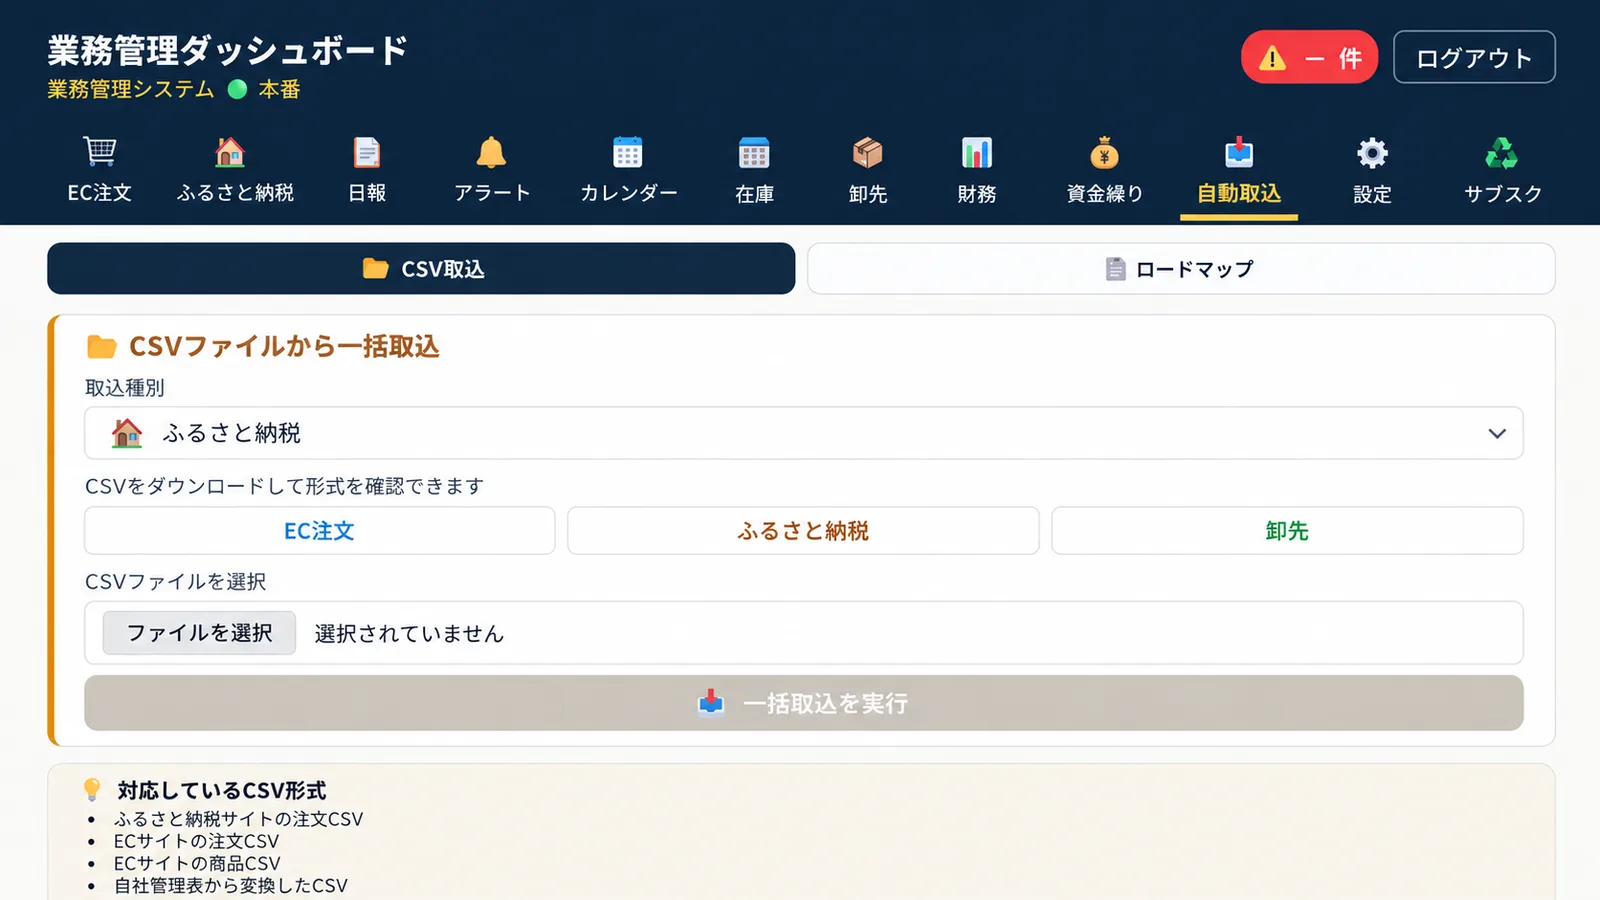This screenshot has width=1600, height=900.
Task: Click the ECサイトの商品CSV list item
Action: [197, 863]
